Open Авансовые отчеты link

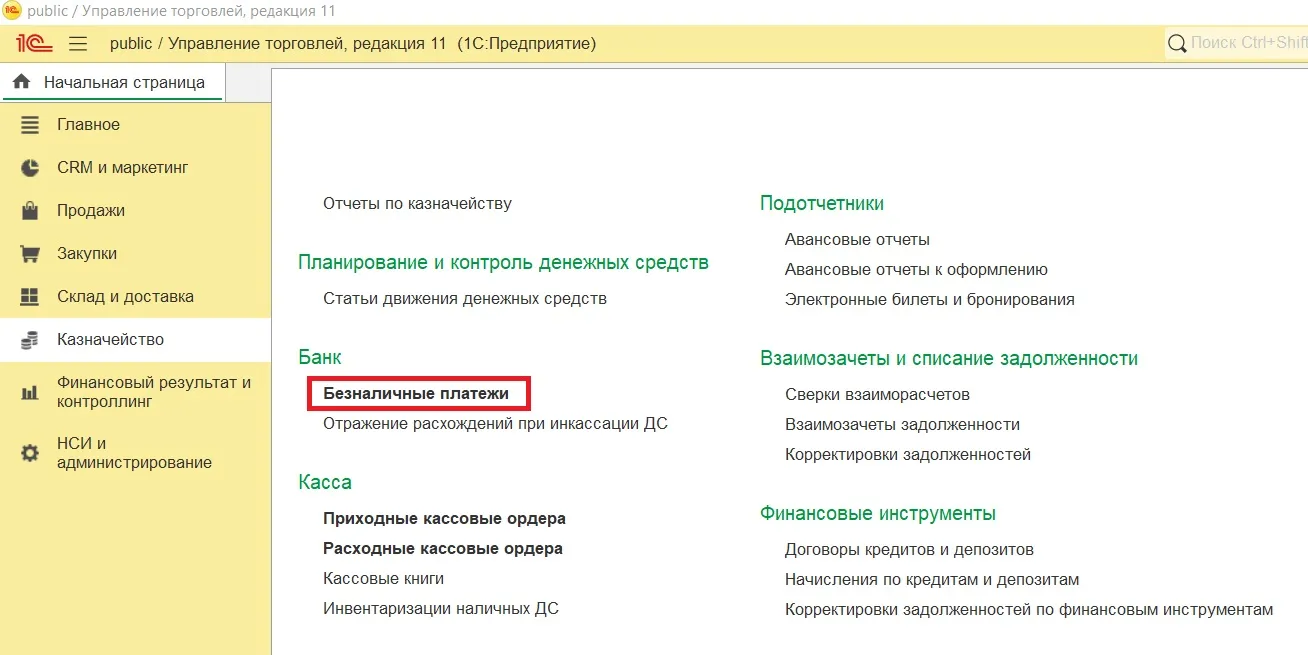pos(857,240)
